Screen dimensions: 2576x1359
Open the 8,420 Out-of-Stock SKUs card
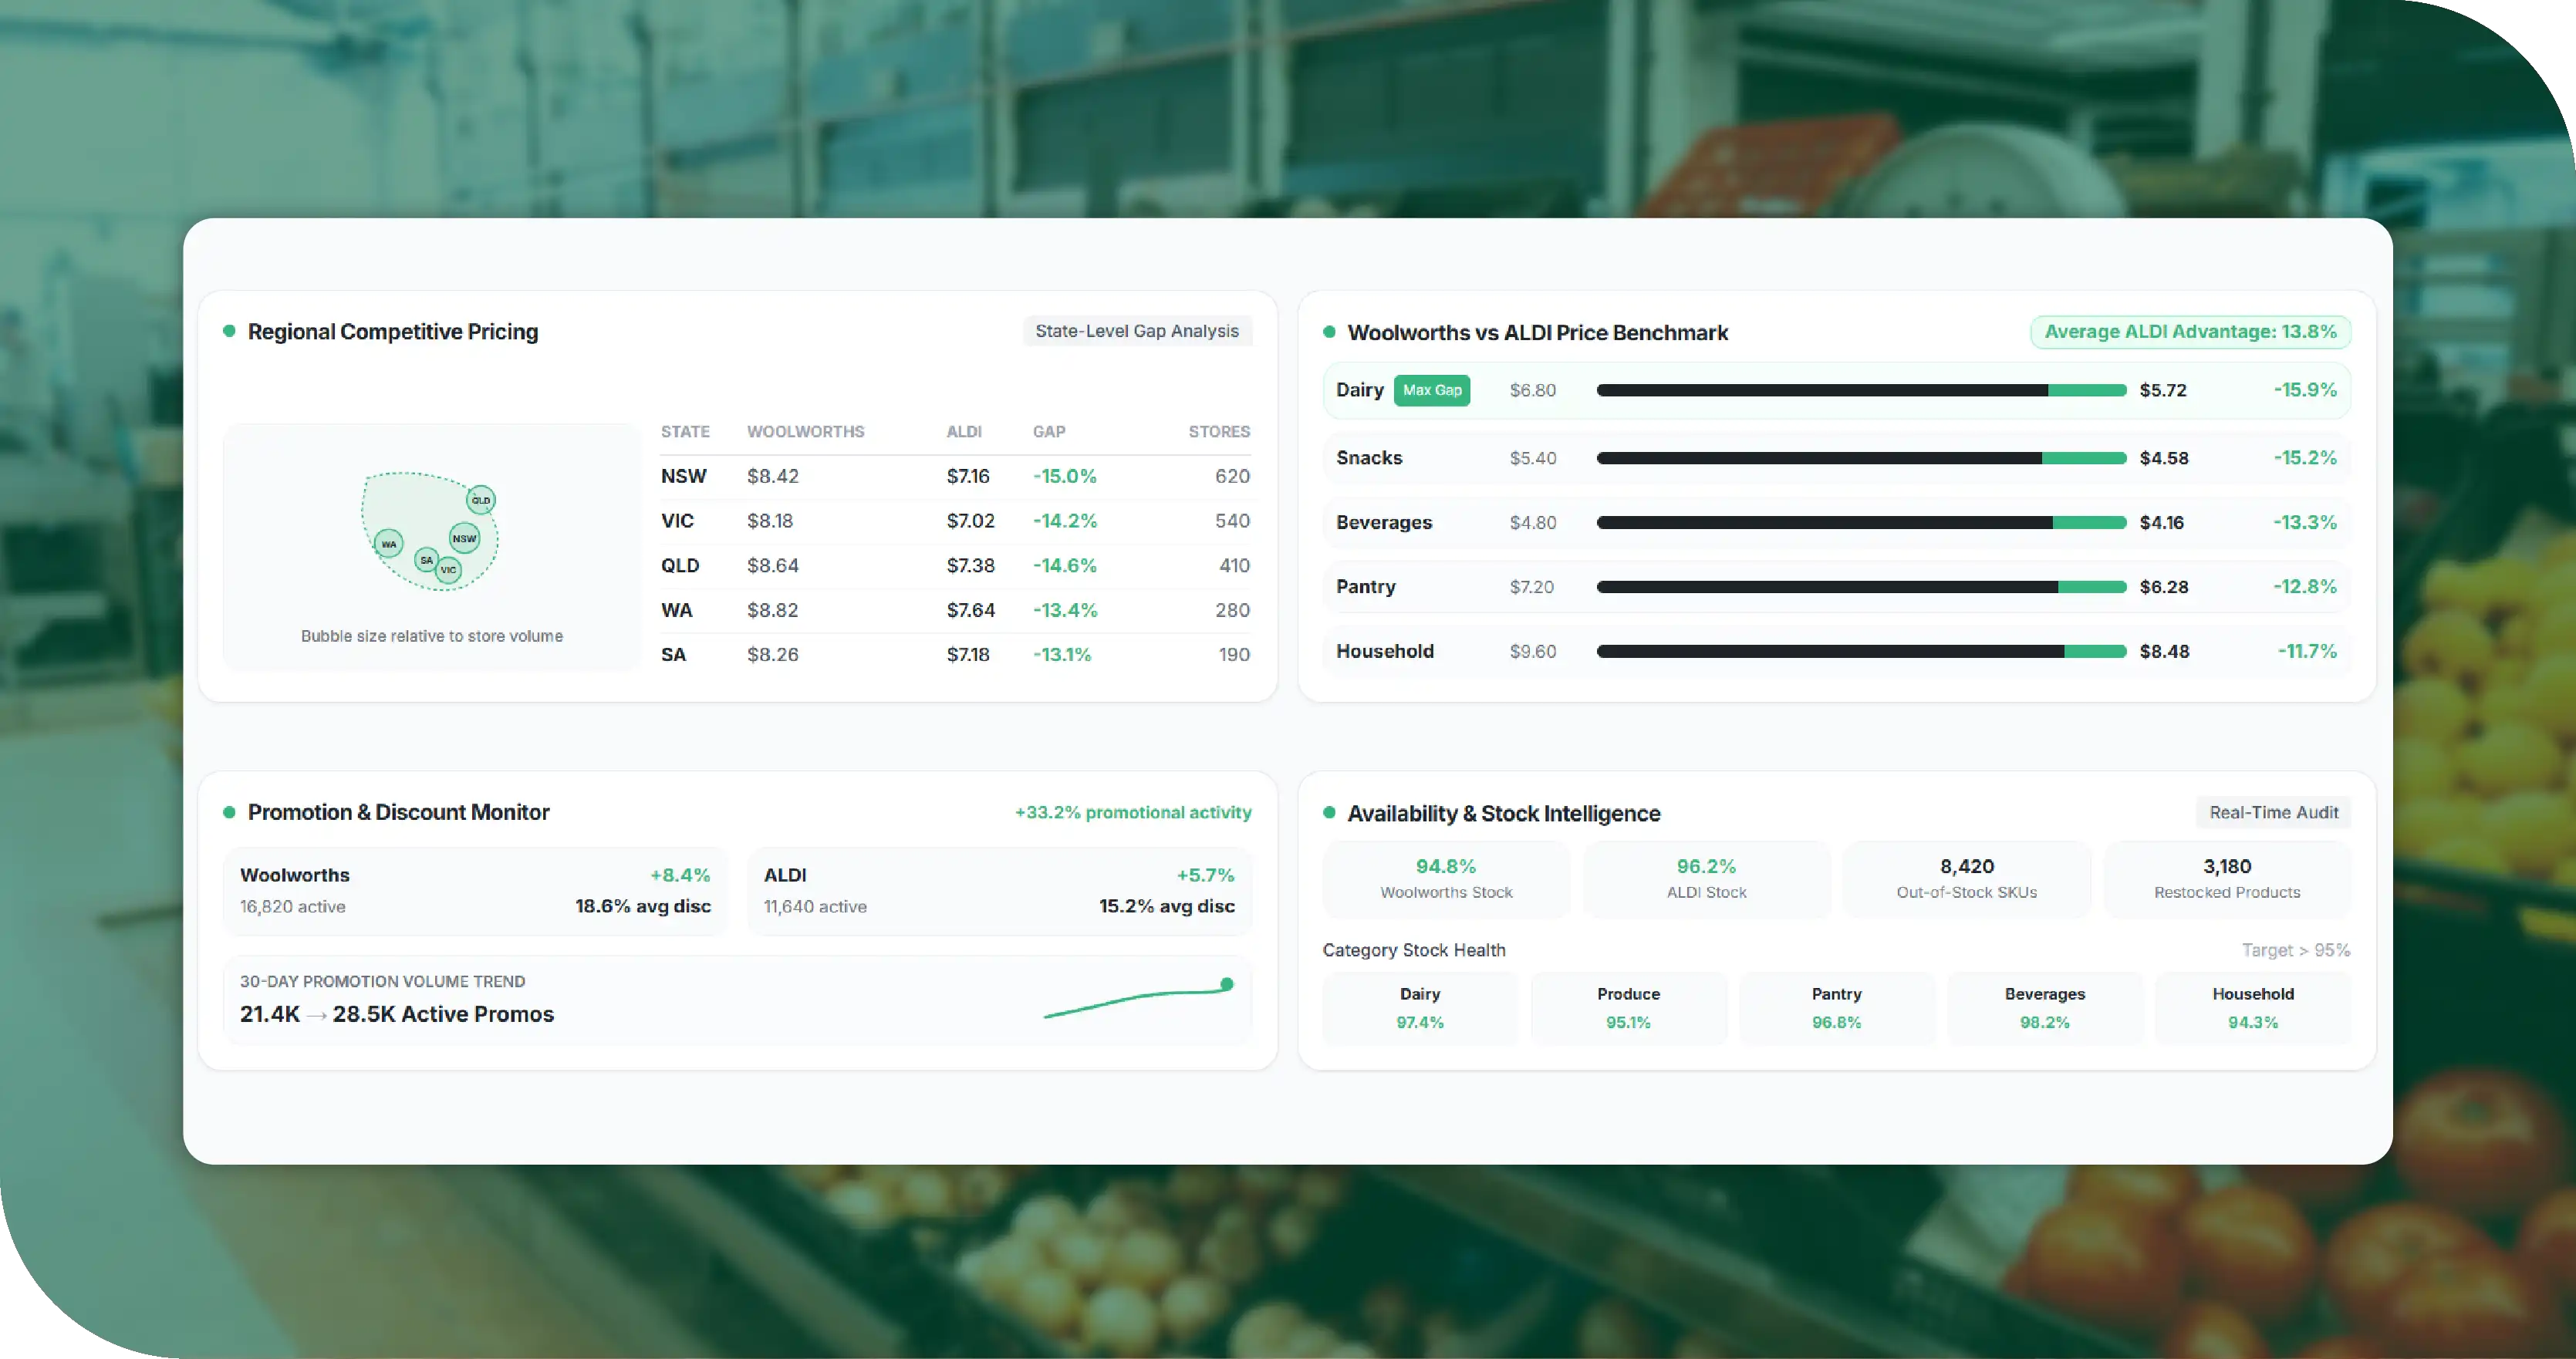pyautogui.click(x=1966, y=879)
